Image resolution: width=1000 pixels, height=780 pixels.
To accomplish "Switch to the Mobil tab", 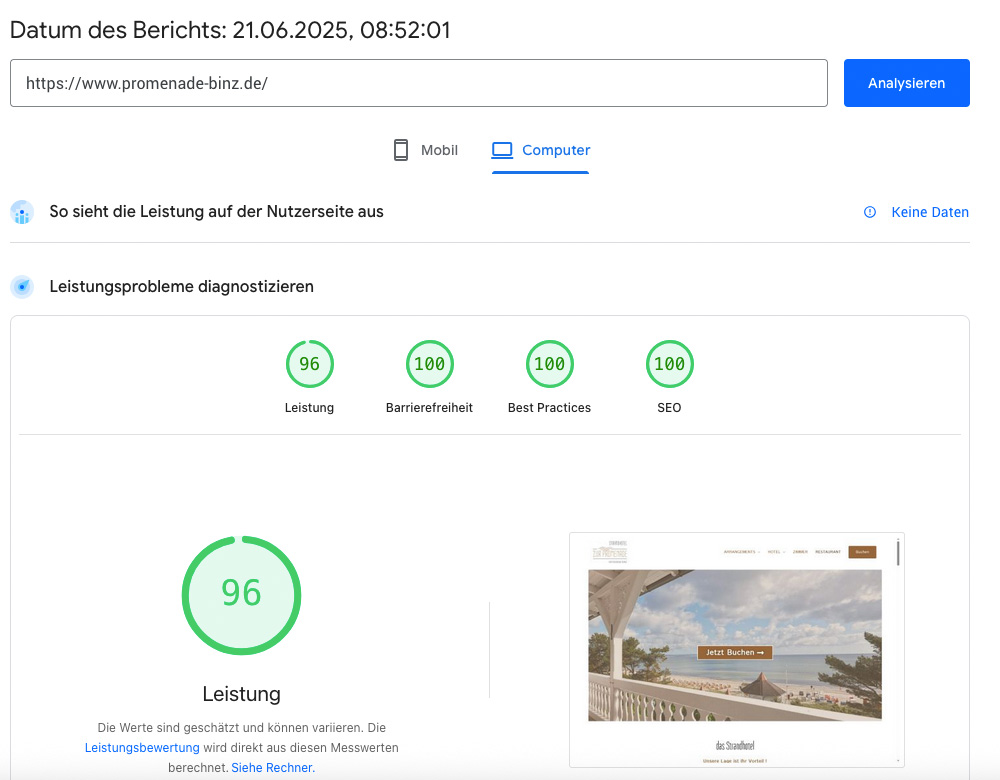I will [425, 151].
